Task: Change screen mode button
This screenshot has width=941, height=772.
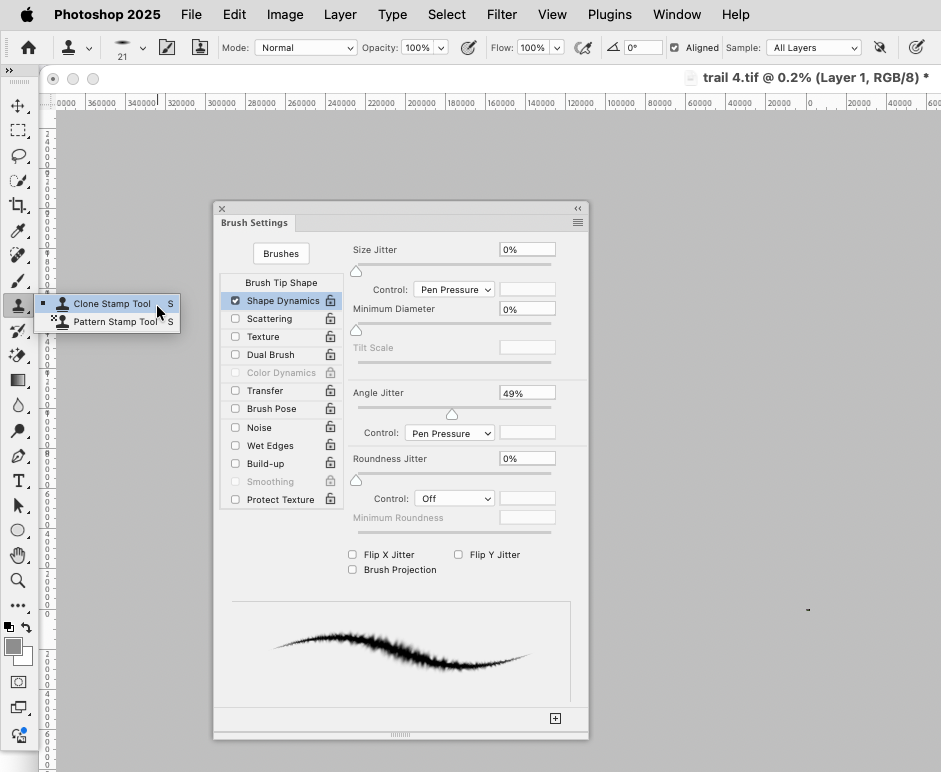Action: [18, 708]
